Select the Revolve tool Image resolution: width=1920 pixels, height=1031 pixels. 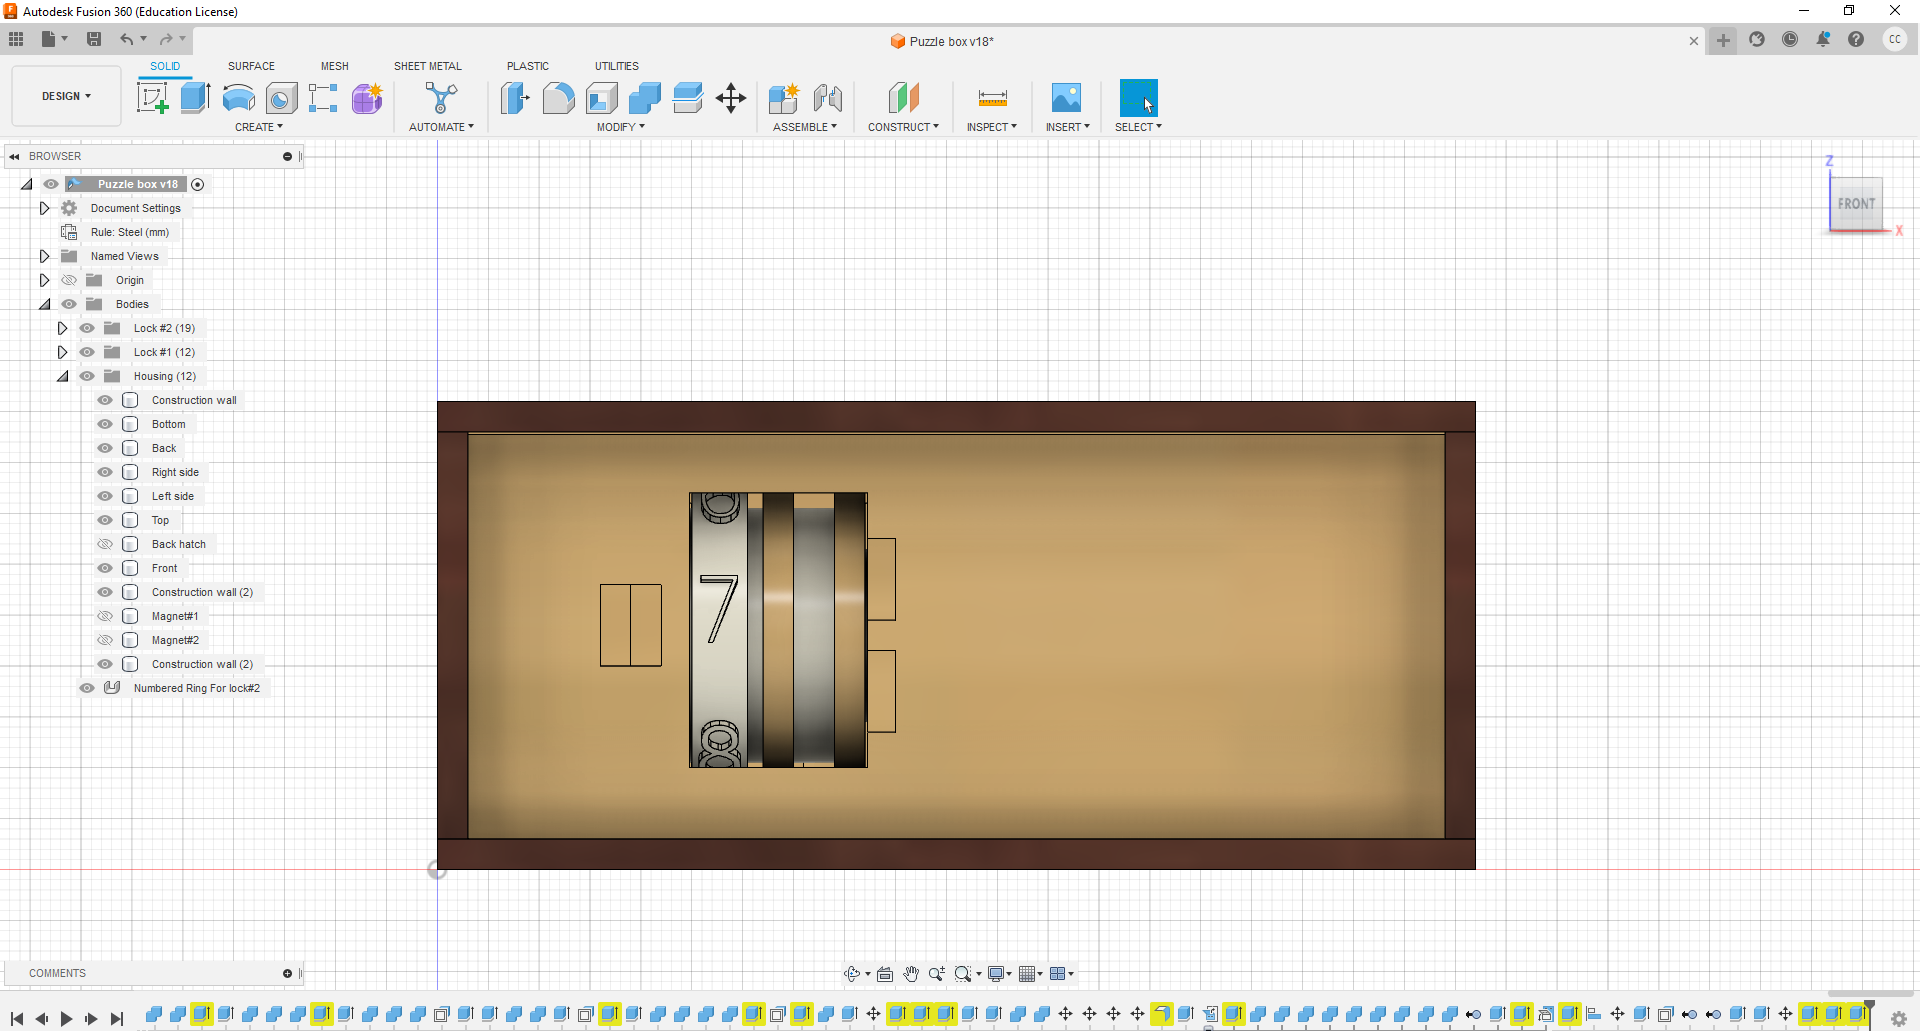(237, 98)
